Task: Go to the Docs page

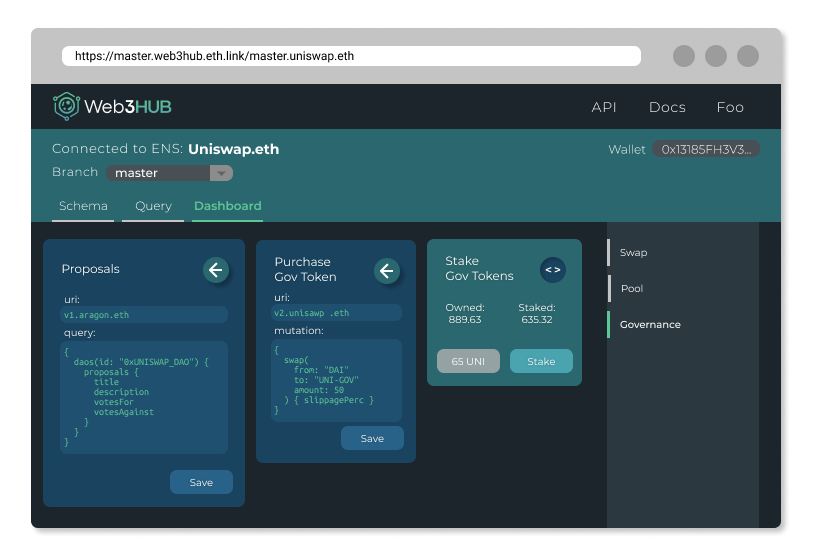Action: pyautogui.click(x=667, y=107)
